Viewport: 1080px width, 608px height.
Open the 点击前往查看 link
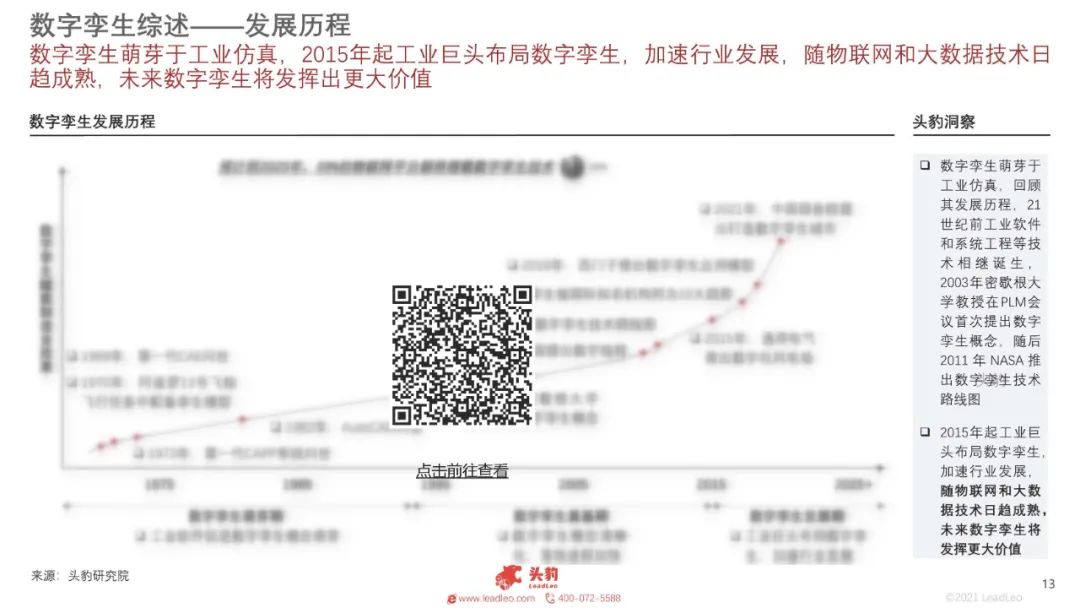click(x=462, y=471)
